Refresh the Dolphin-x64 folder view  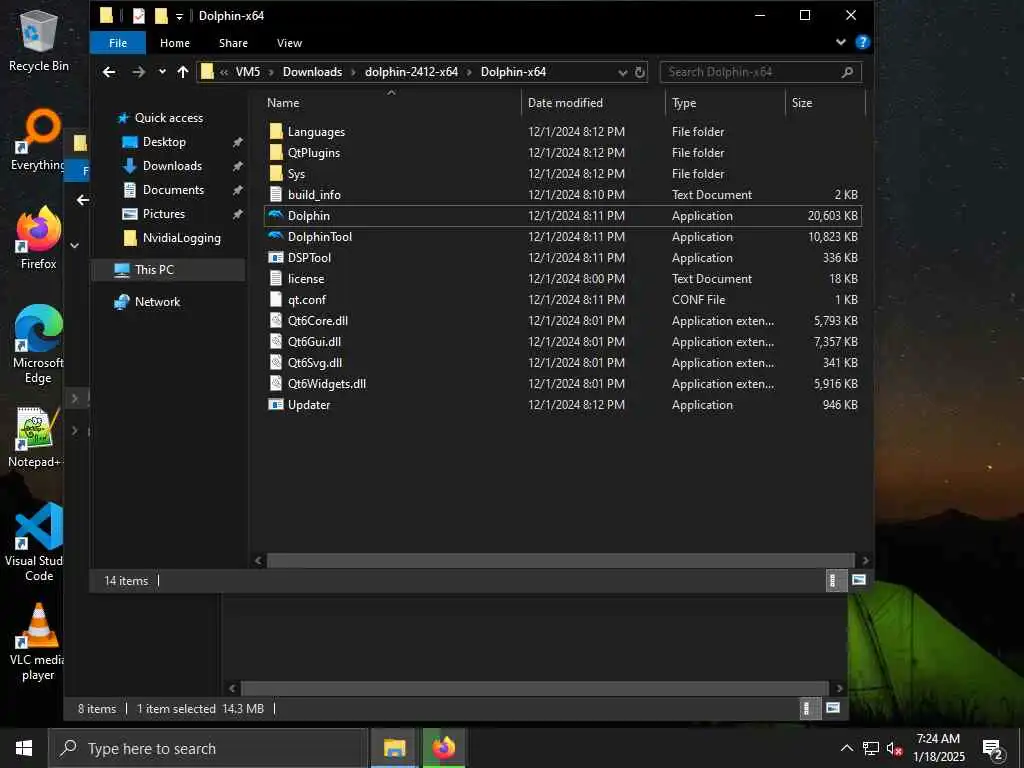click(640, 72)
